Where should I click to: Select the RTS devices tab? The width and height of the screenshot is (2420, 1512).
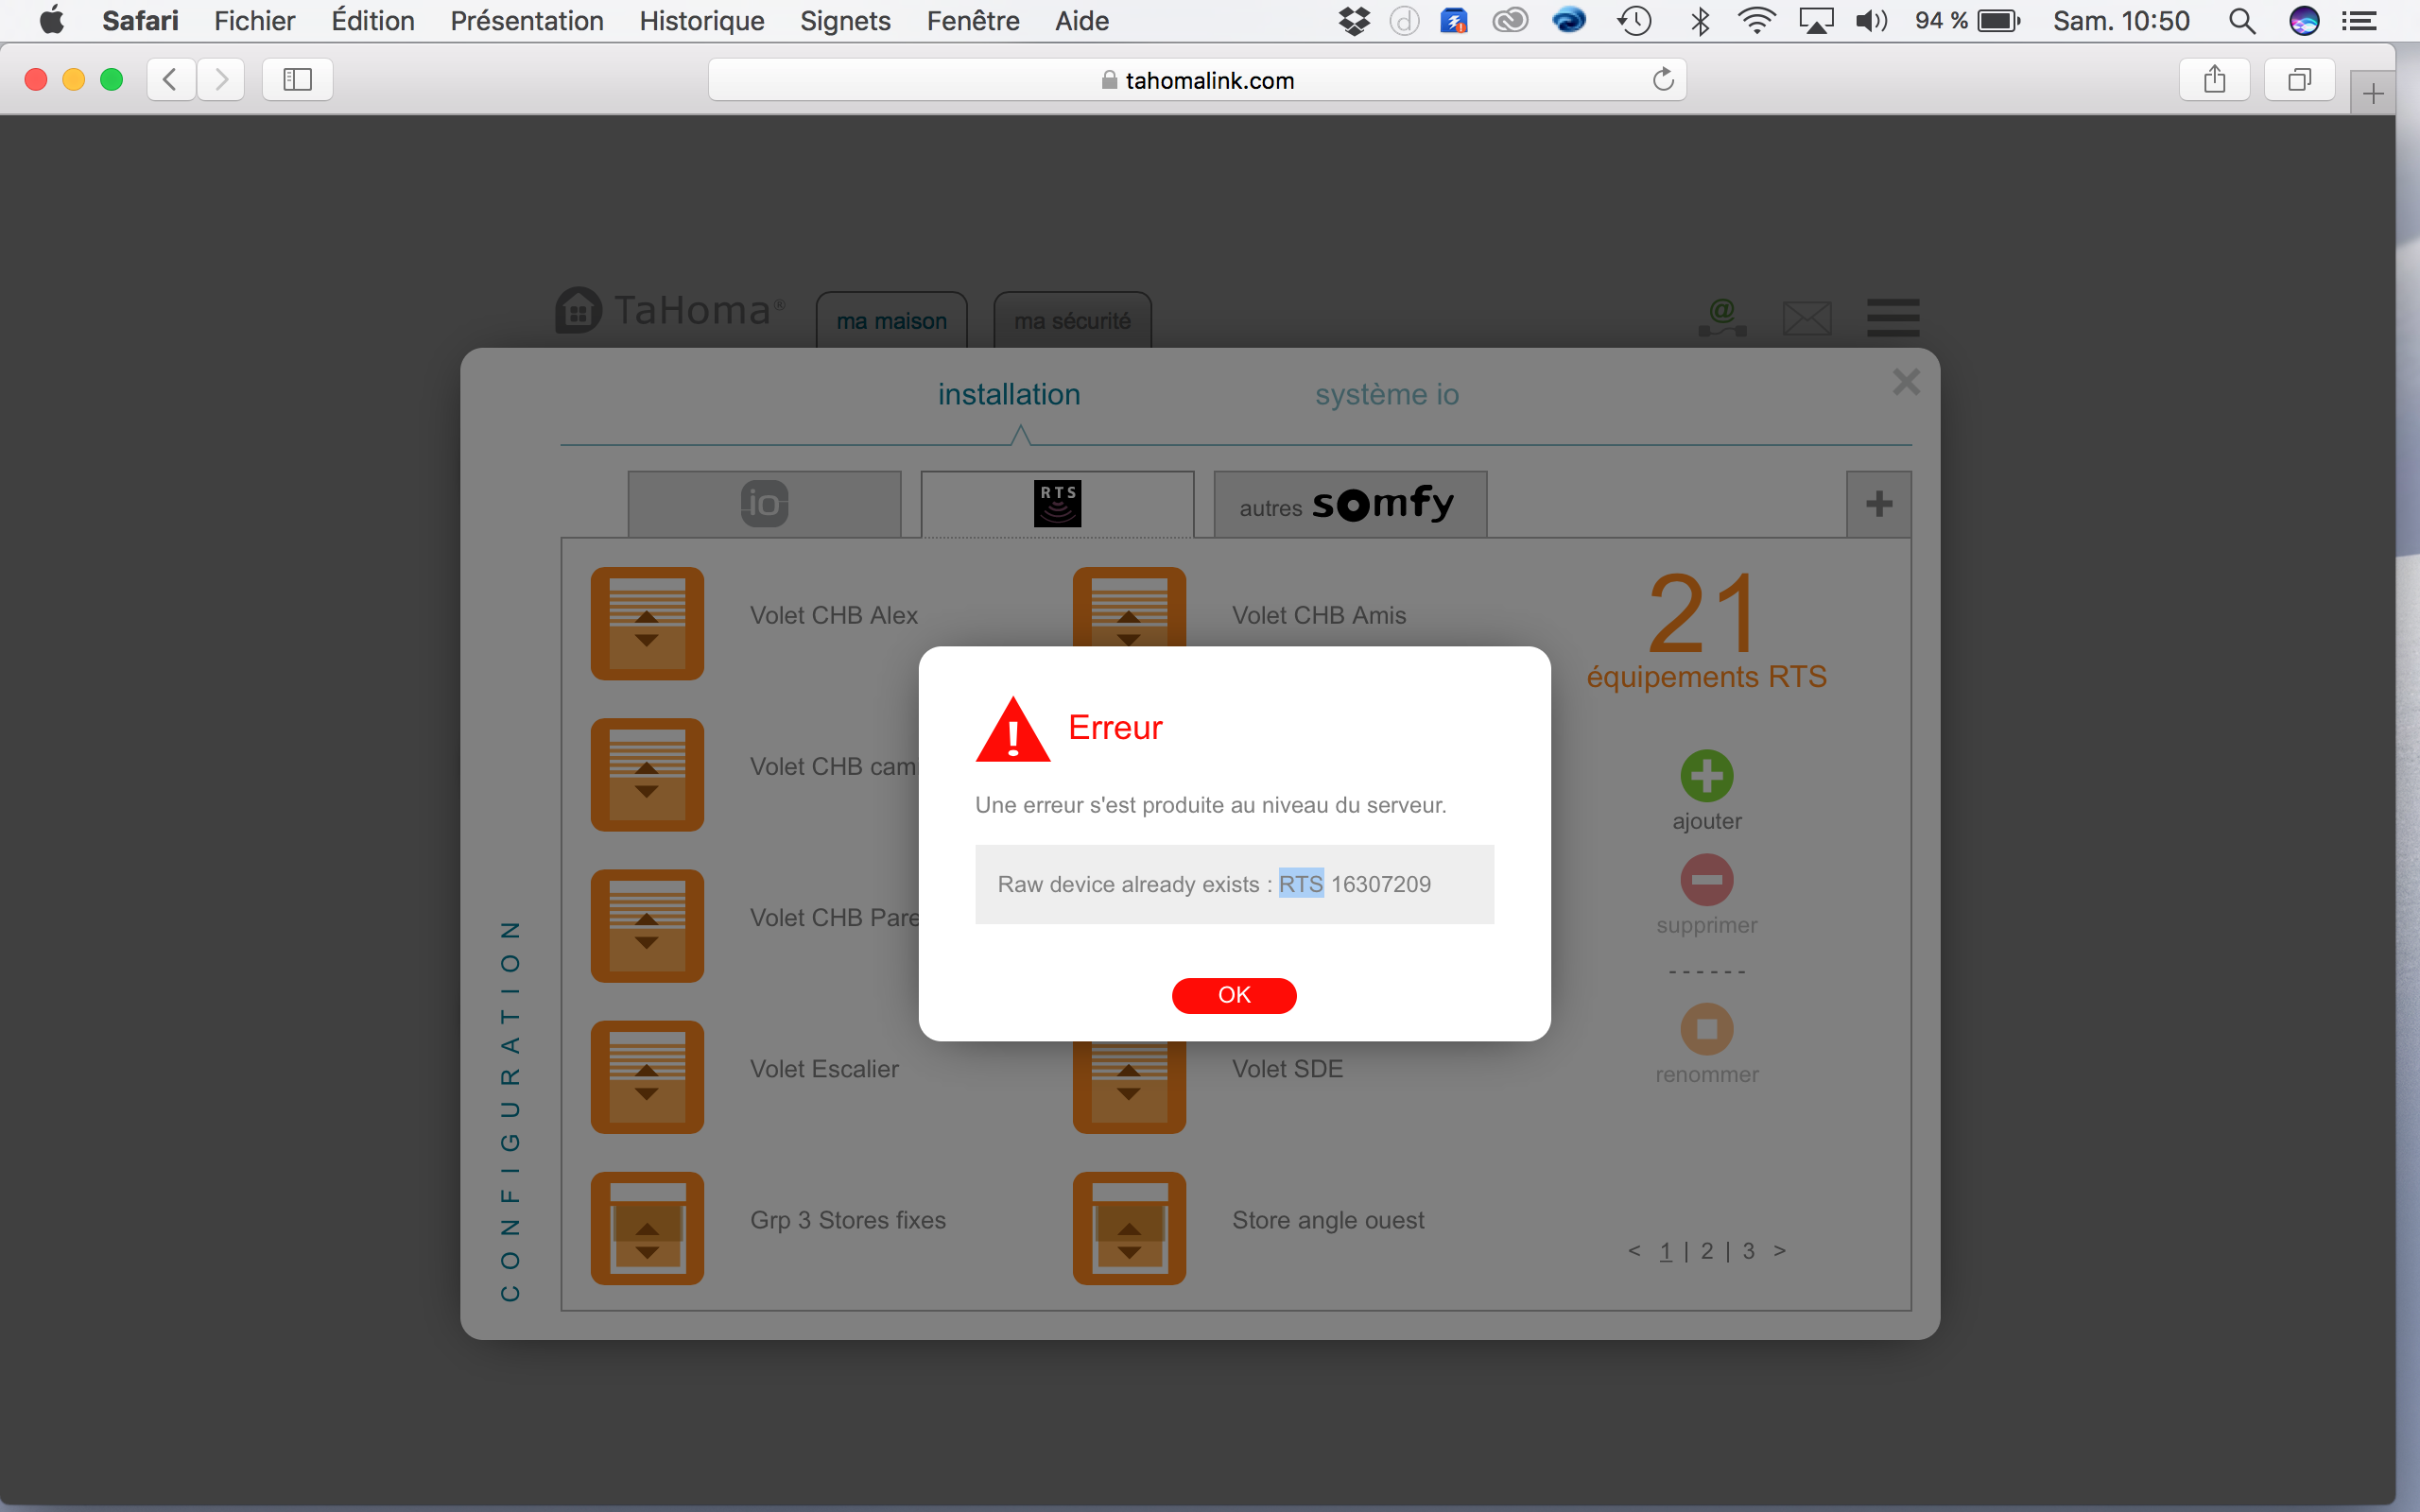[x=1057, y=504]
